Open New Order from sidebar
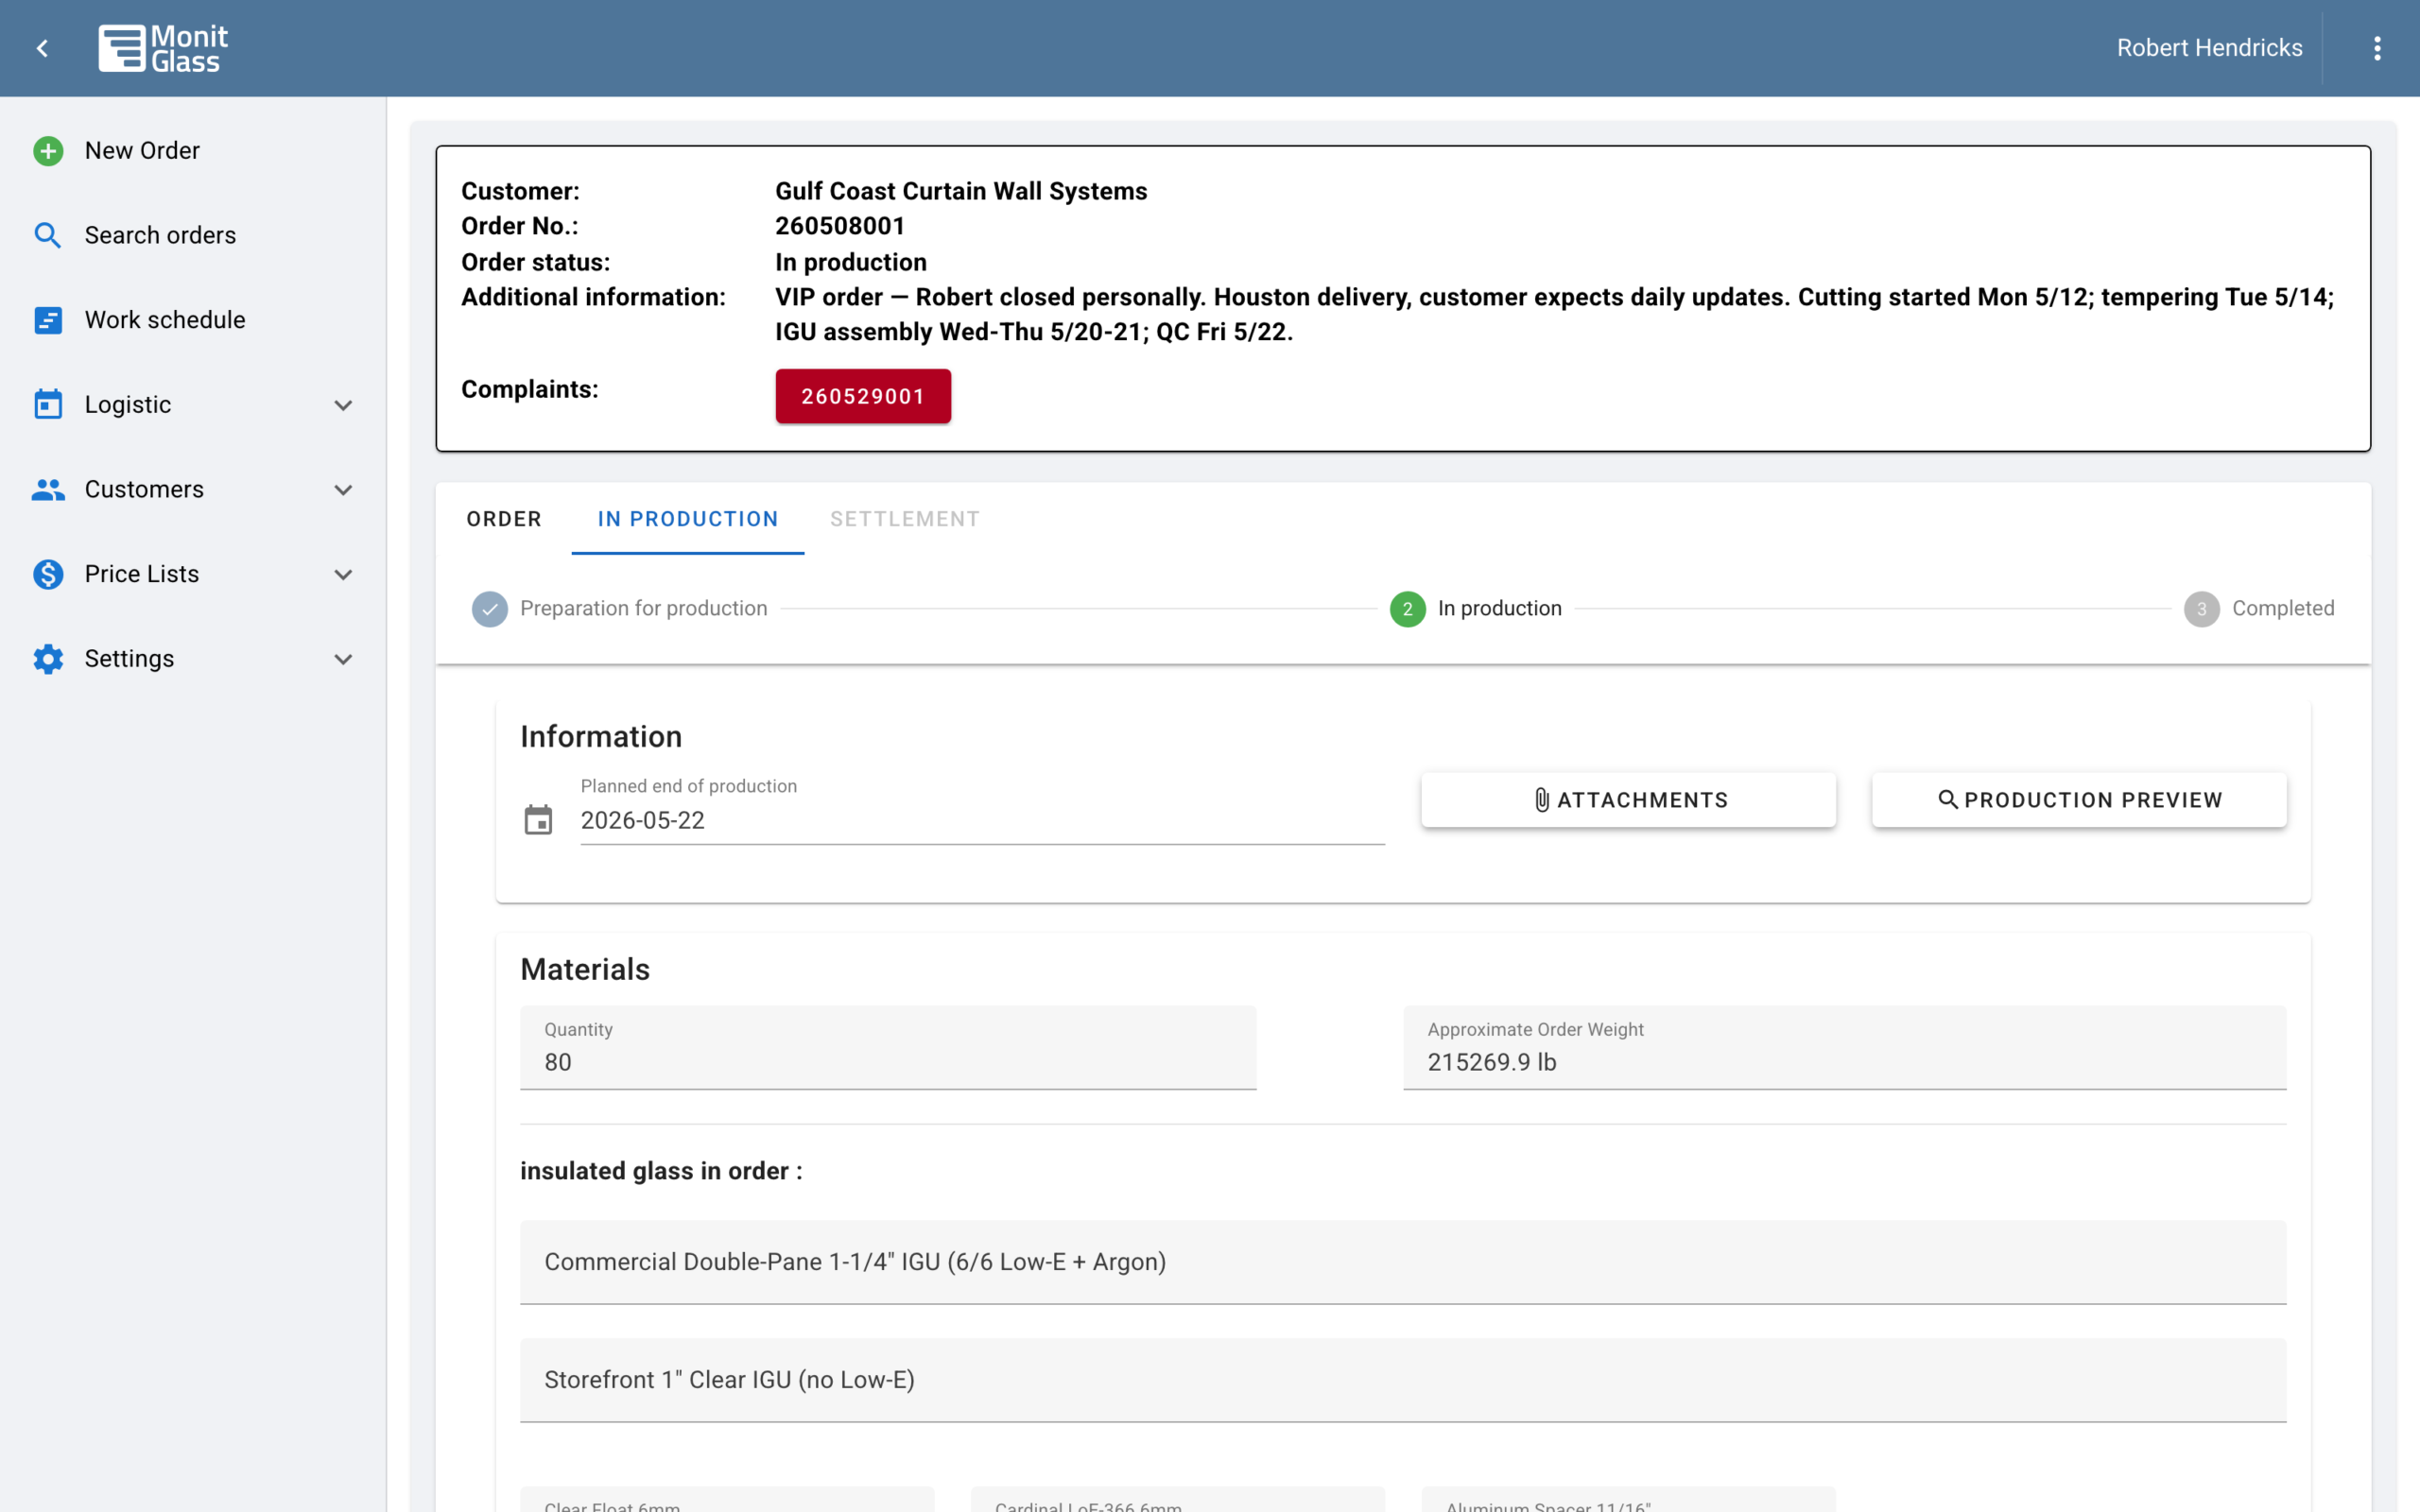2420x1512 pixels. 142,151
